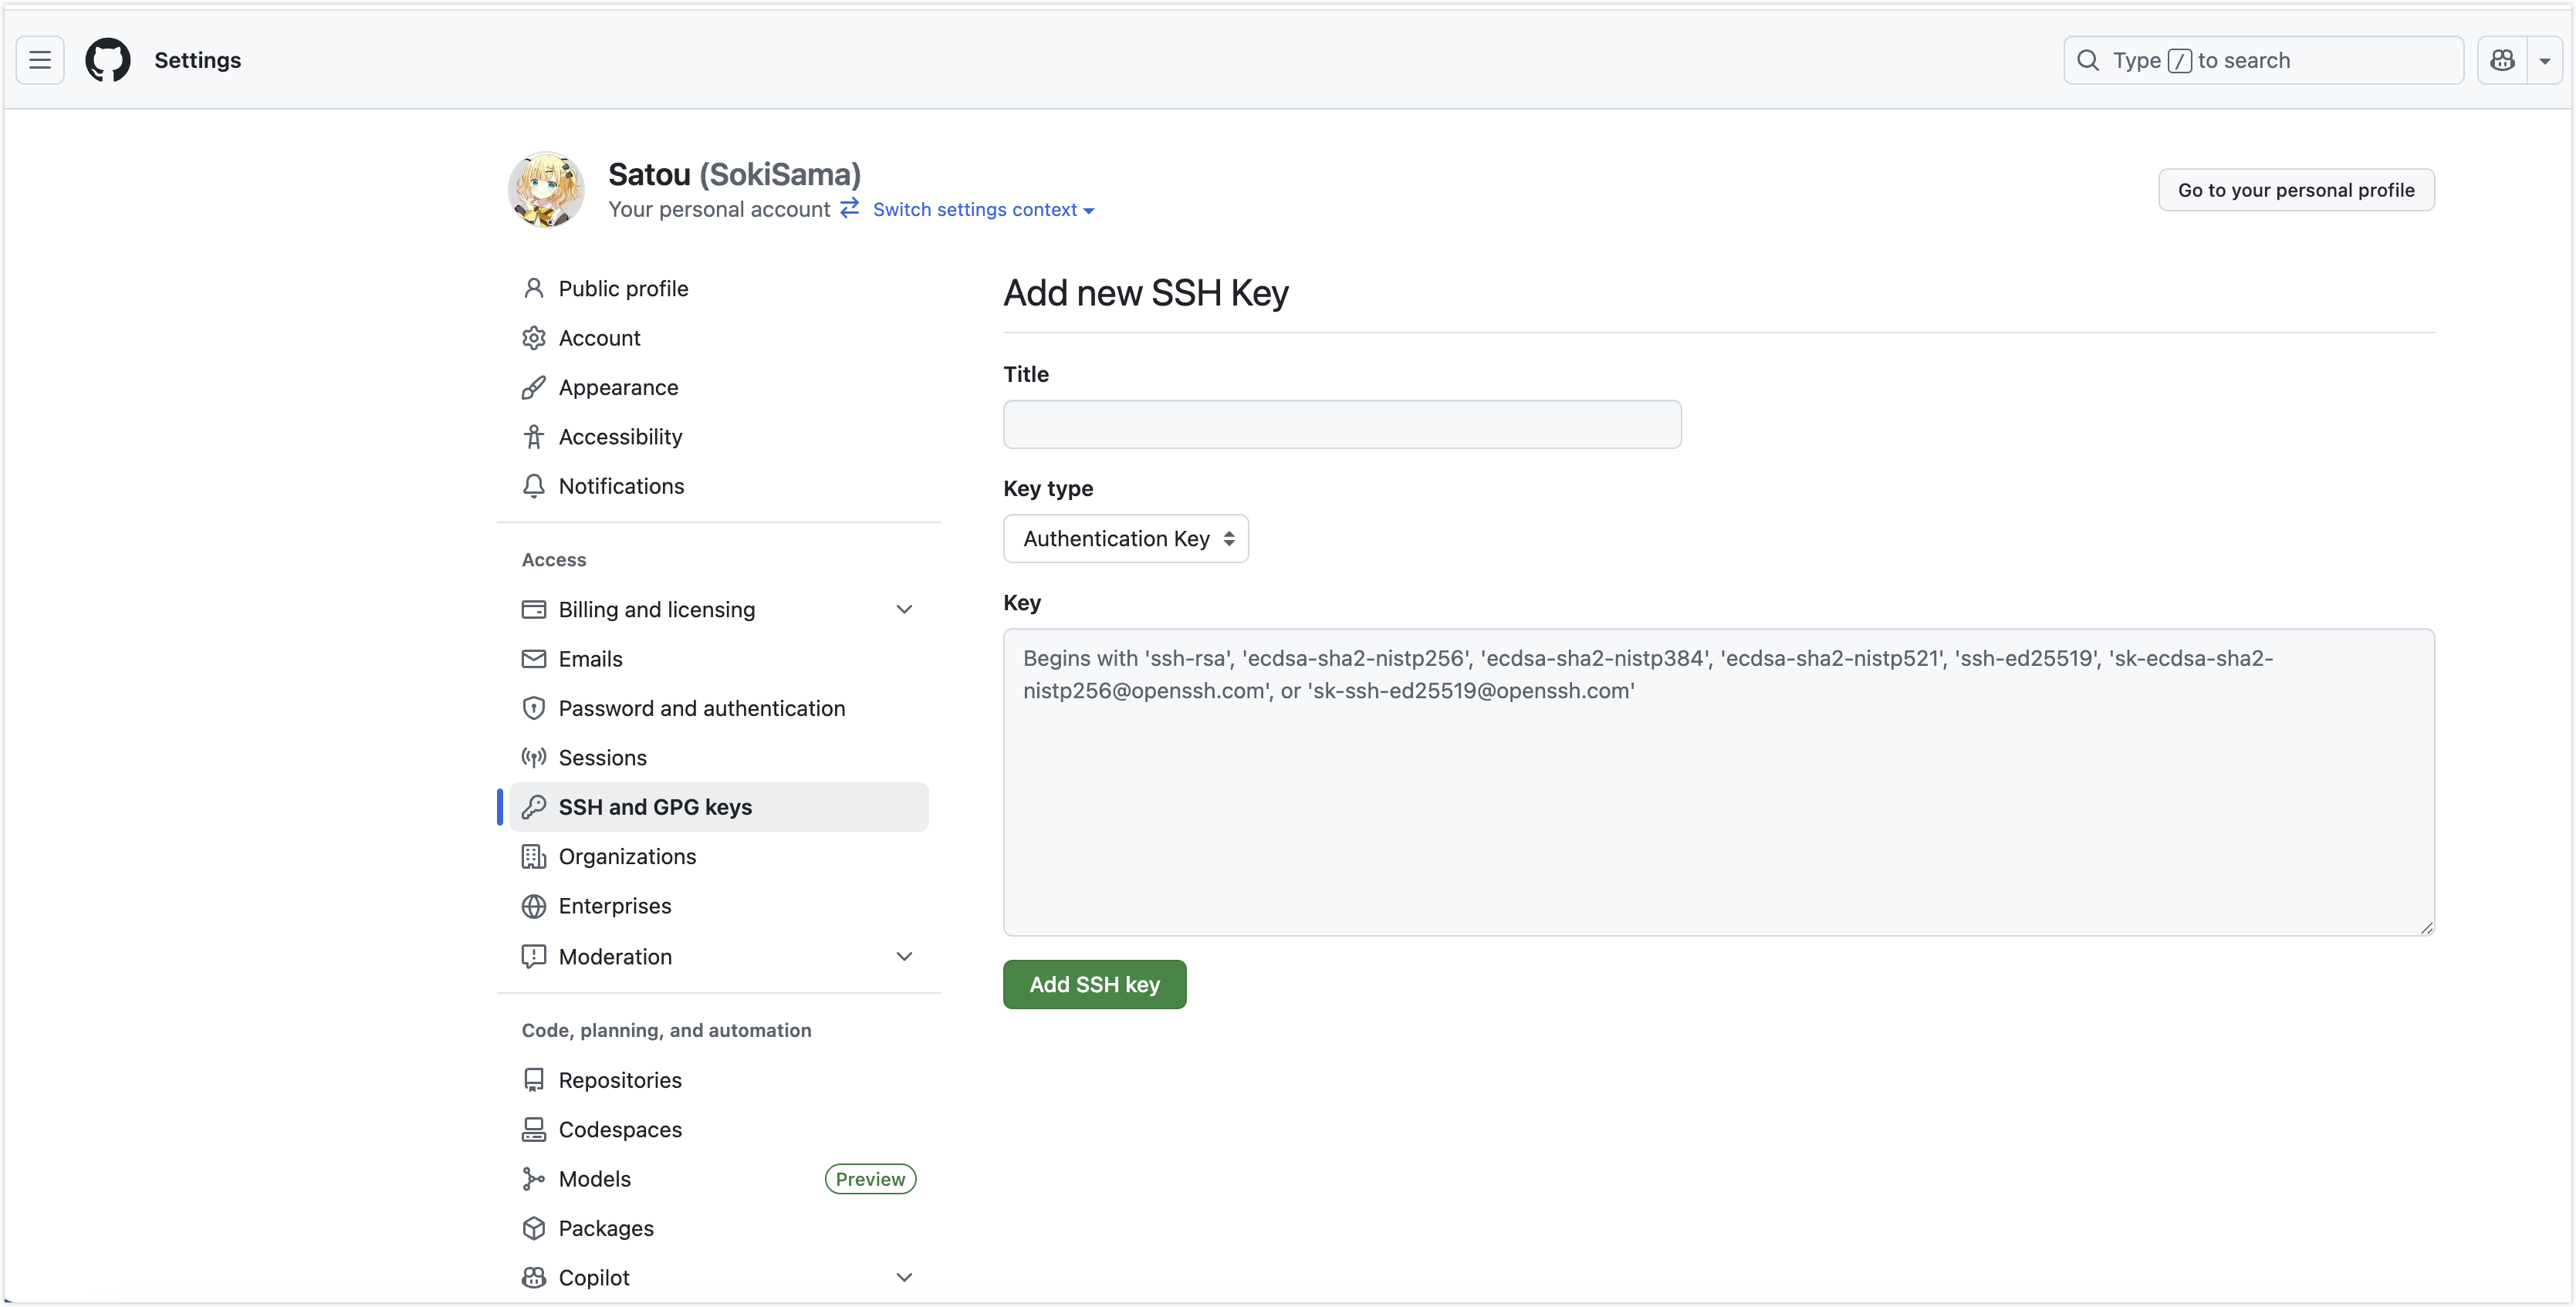
Task: Open the Organizations settings page
Action: pyautogui.click(x=627, y=856)
